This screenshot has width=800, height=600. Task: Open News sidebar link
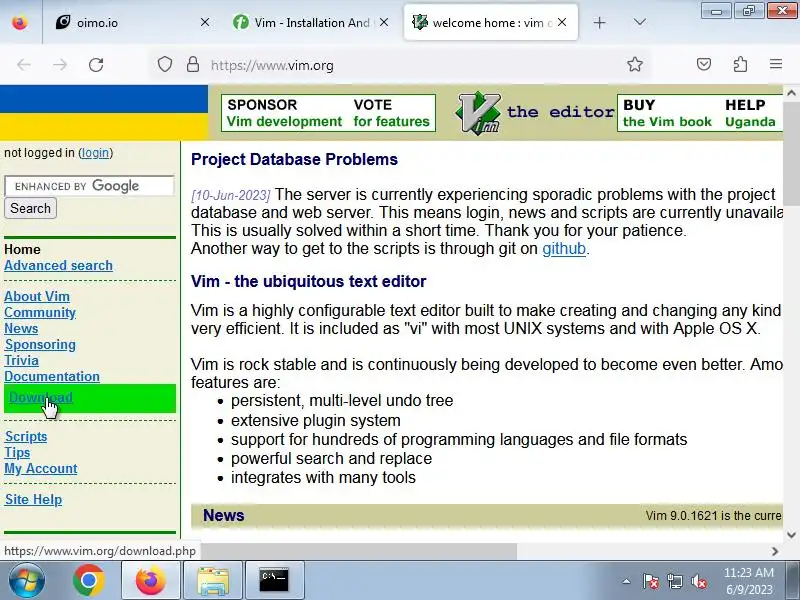click(x=21, y=329)
